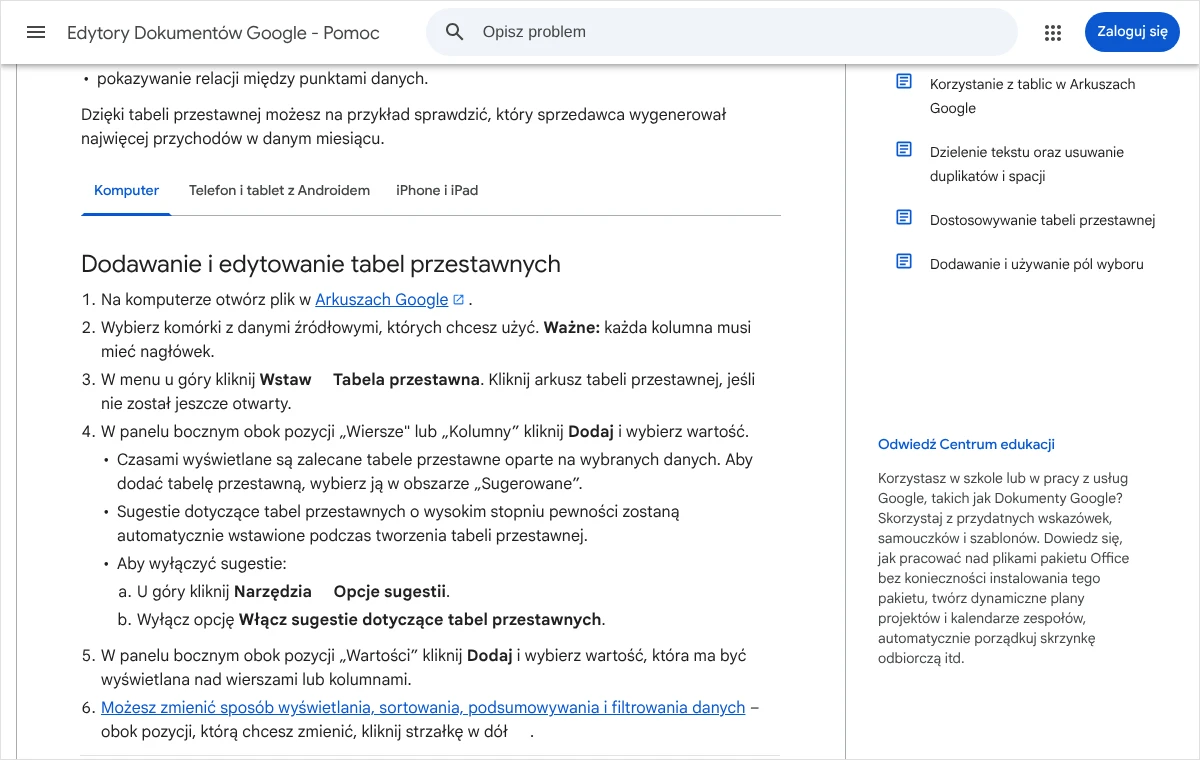Open the Arkuszach Google link
Image resolution: width=1200 pixels, height=760 pixels.
tap(382, 299)
